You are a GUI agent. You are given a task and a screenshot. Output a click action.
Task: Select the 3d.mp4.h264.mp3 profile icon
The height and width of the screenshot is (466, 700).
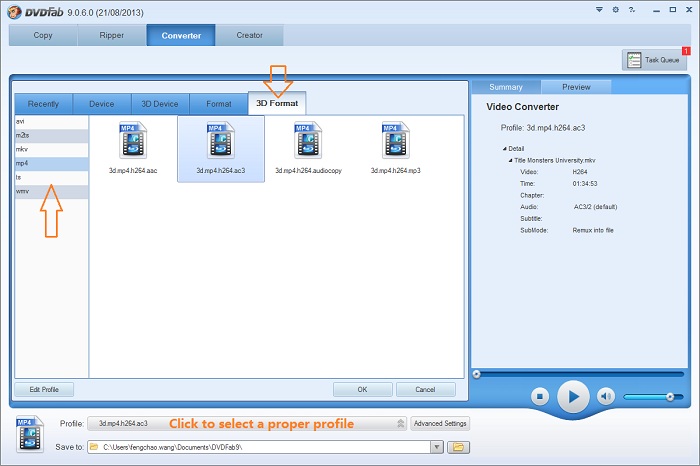coord(396,141)
